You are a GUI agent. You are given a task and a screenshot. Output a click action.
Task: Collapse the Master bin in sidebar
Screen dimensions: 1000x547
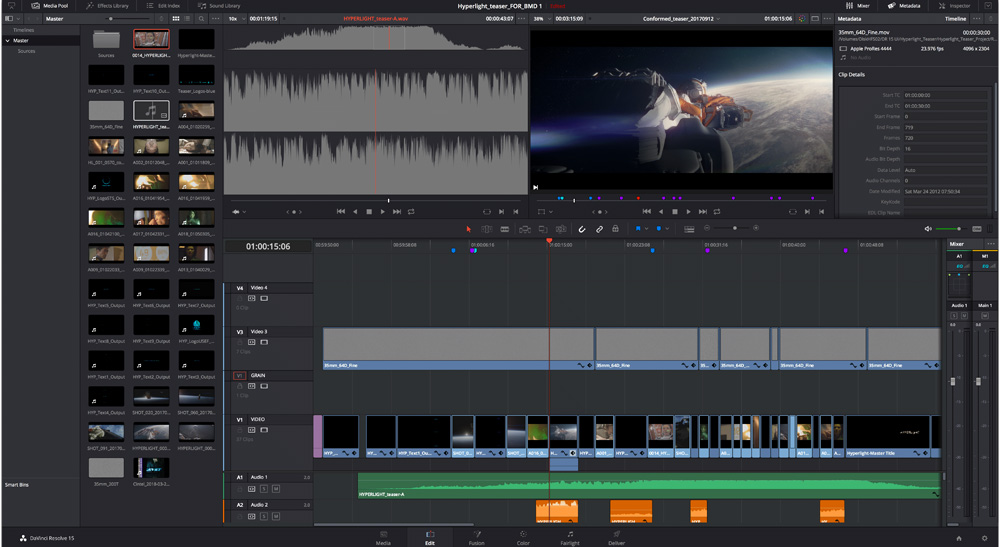point(8,40)
